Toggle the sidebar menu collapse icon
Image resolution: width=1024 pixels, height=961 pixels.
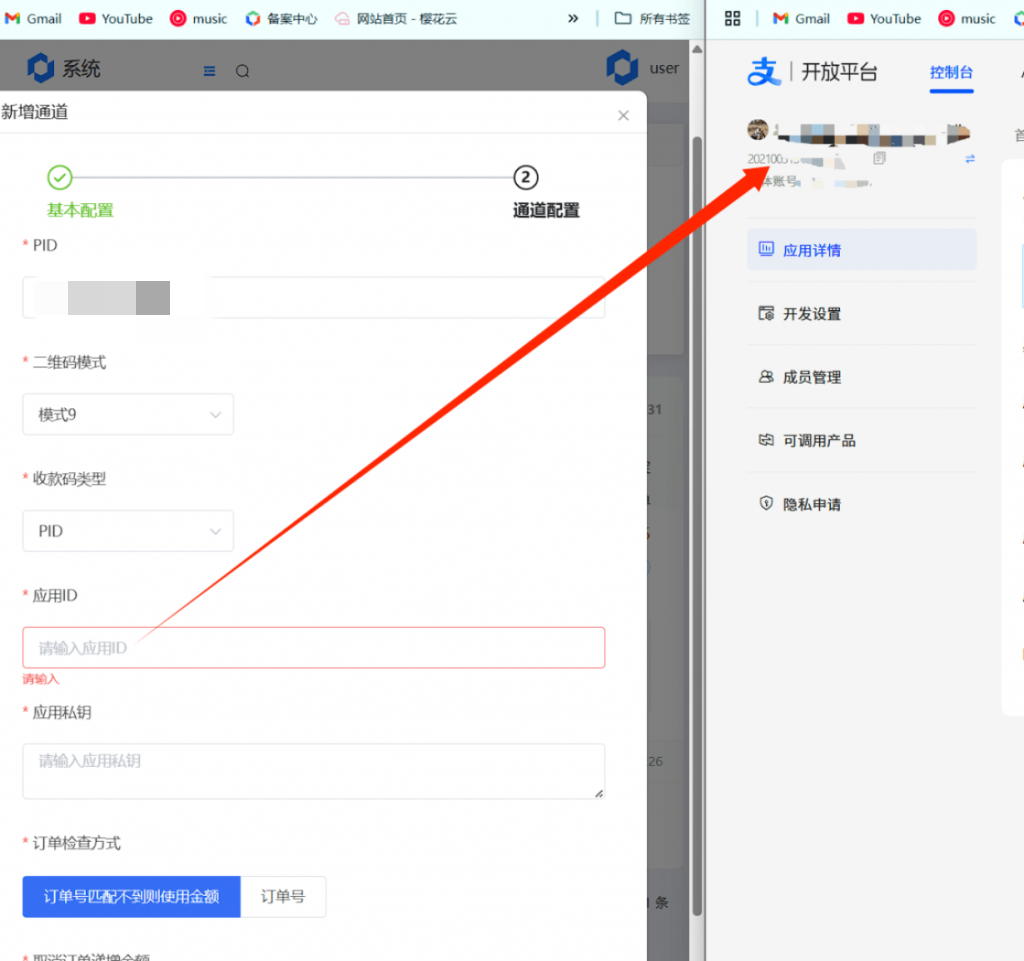209,71
